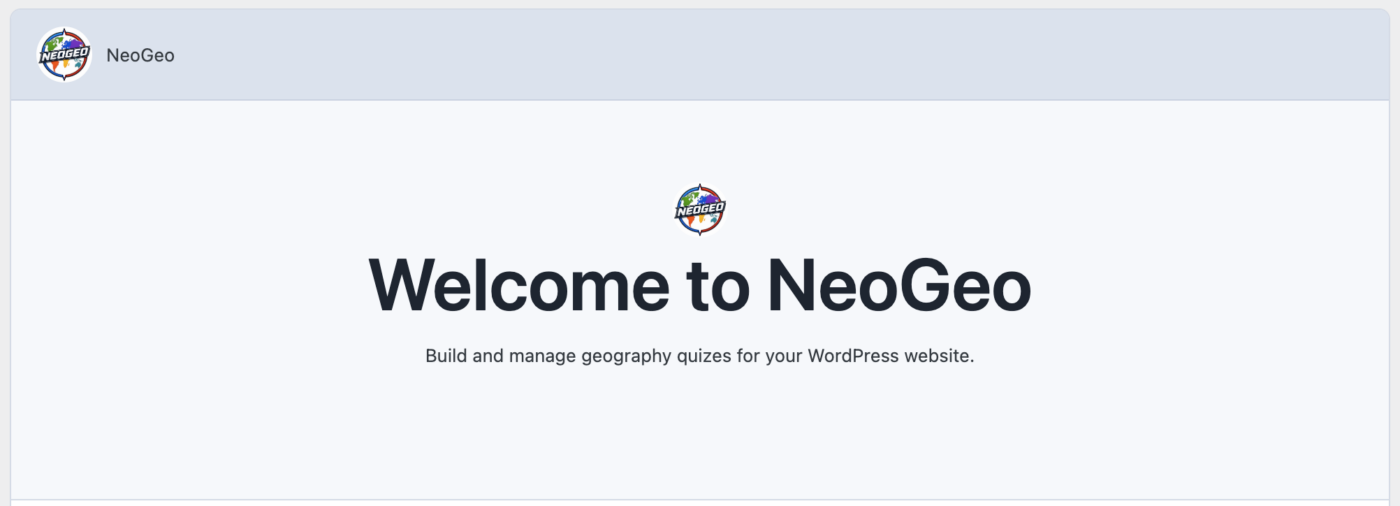Click the 'Welcome to NeoGeo' heading
This screenshot has width=1400, height=506.
click(699, 285)
